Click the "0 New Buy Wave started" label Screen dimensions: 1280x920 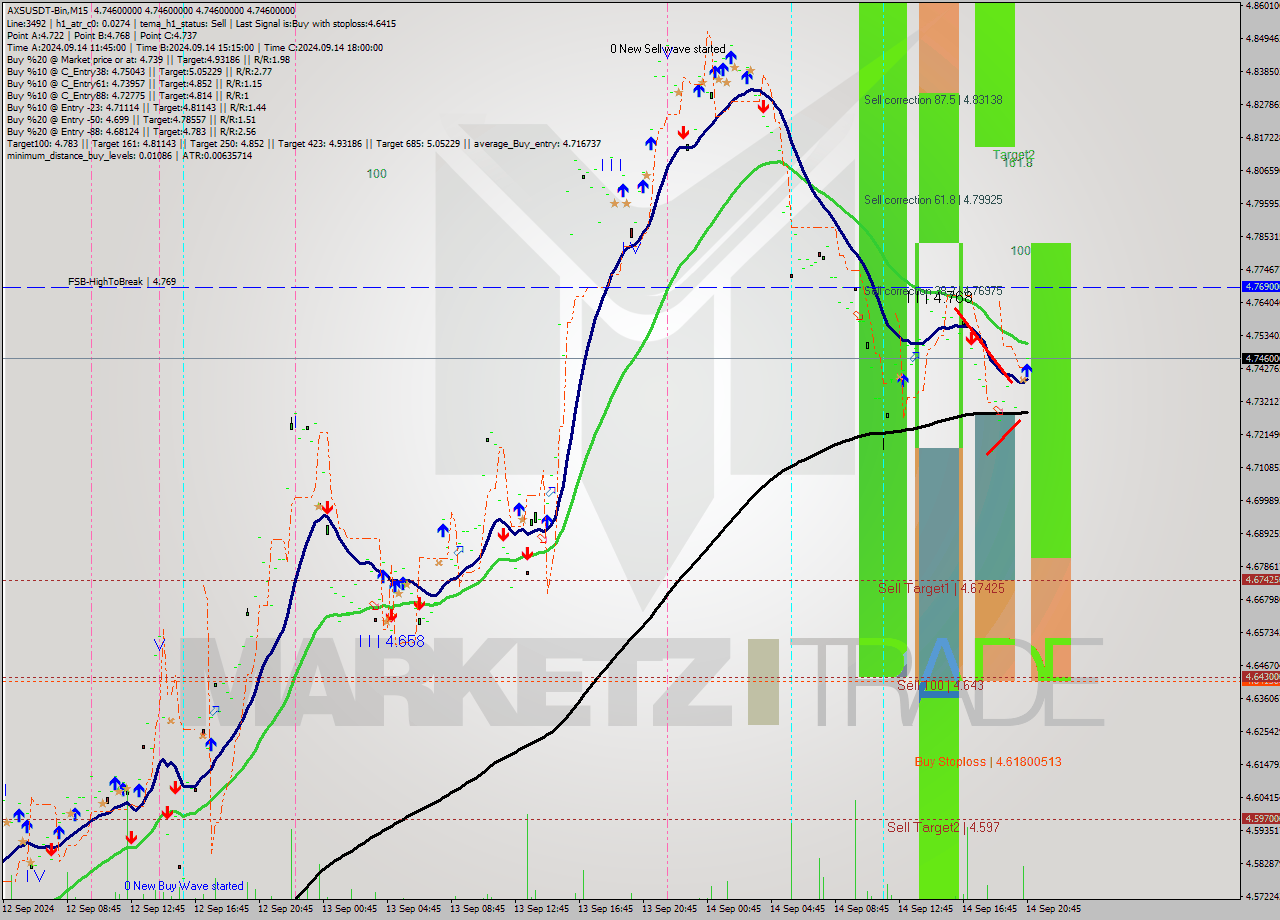tap(184, 886)
